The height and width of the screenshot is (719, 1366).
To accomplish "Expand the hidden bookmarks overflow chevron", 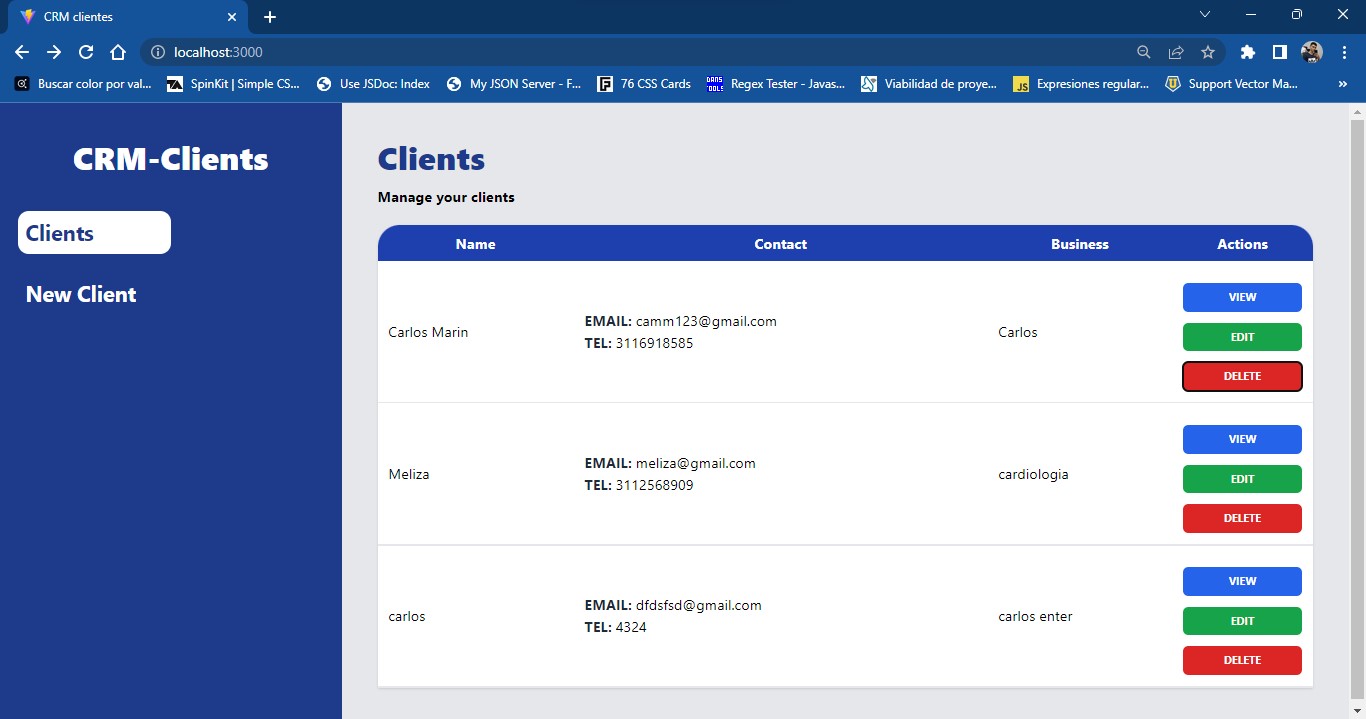I will 1344,84.
